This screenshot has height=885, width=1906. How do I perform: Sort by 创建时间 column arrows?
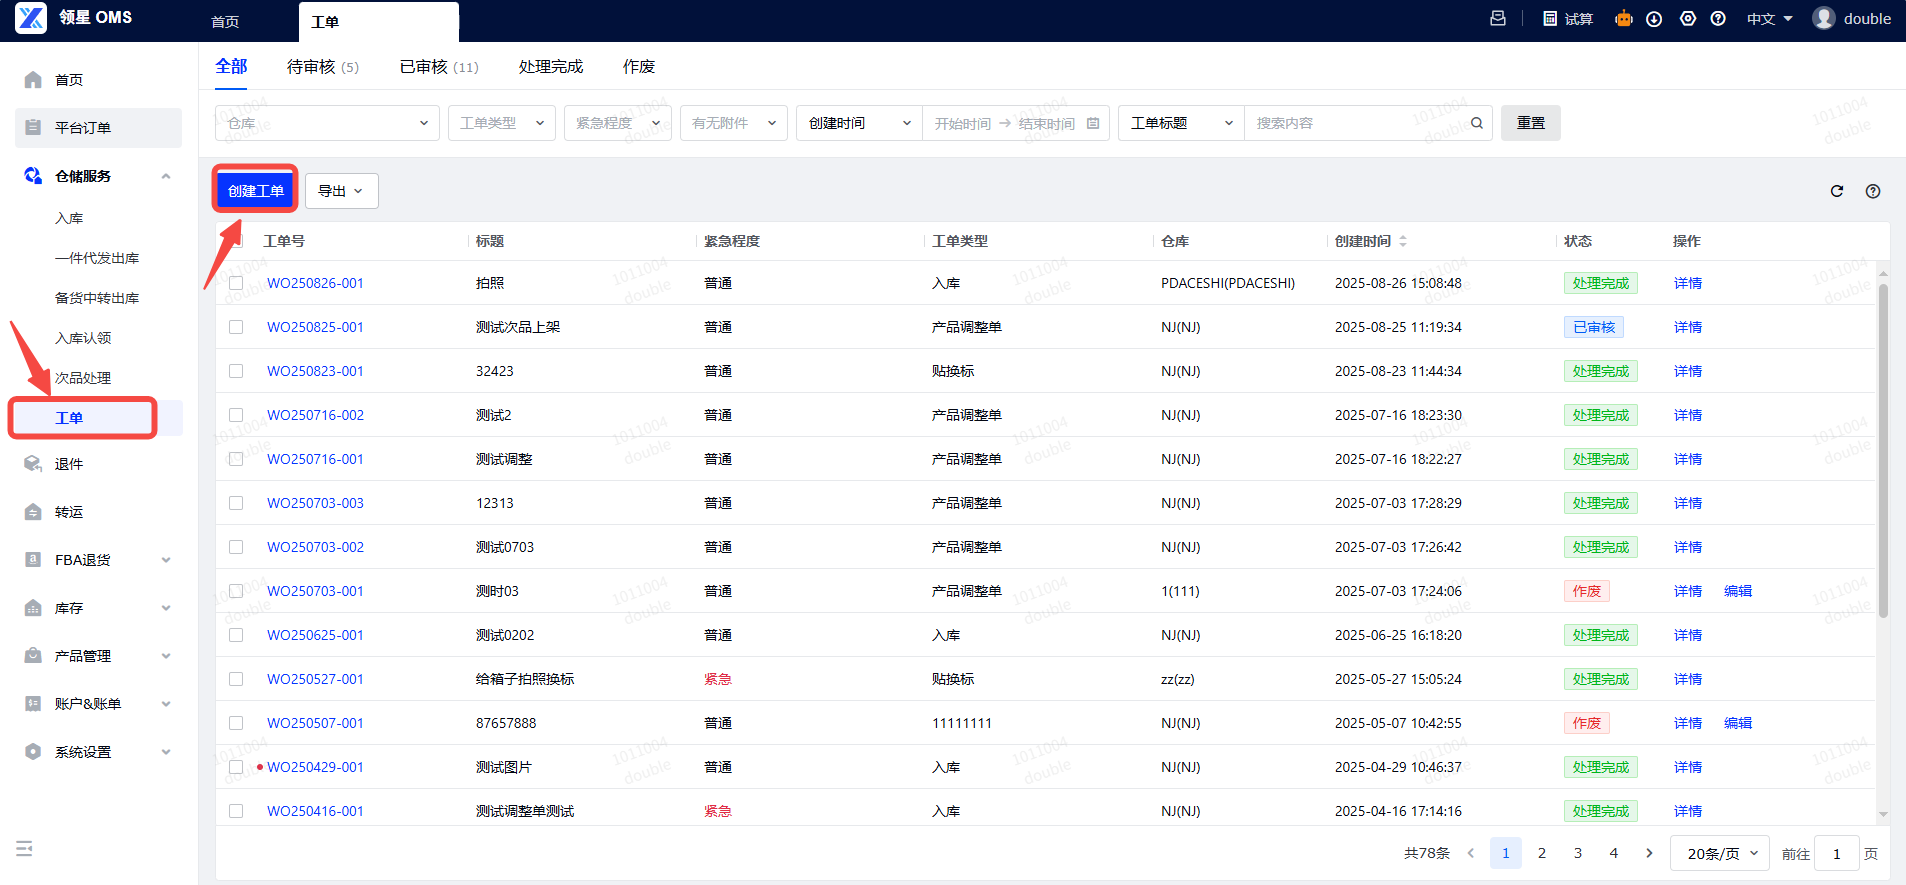[x=1403, y=241]
